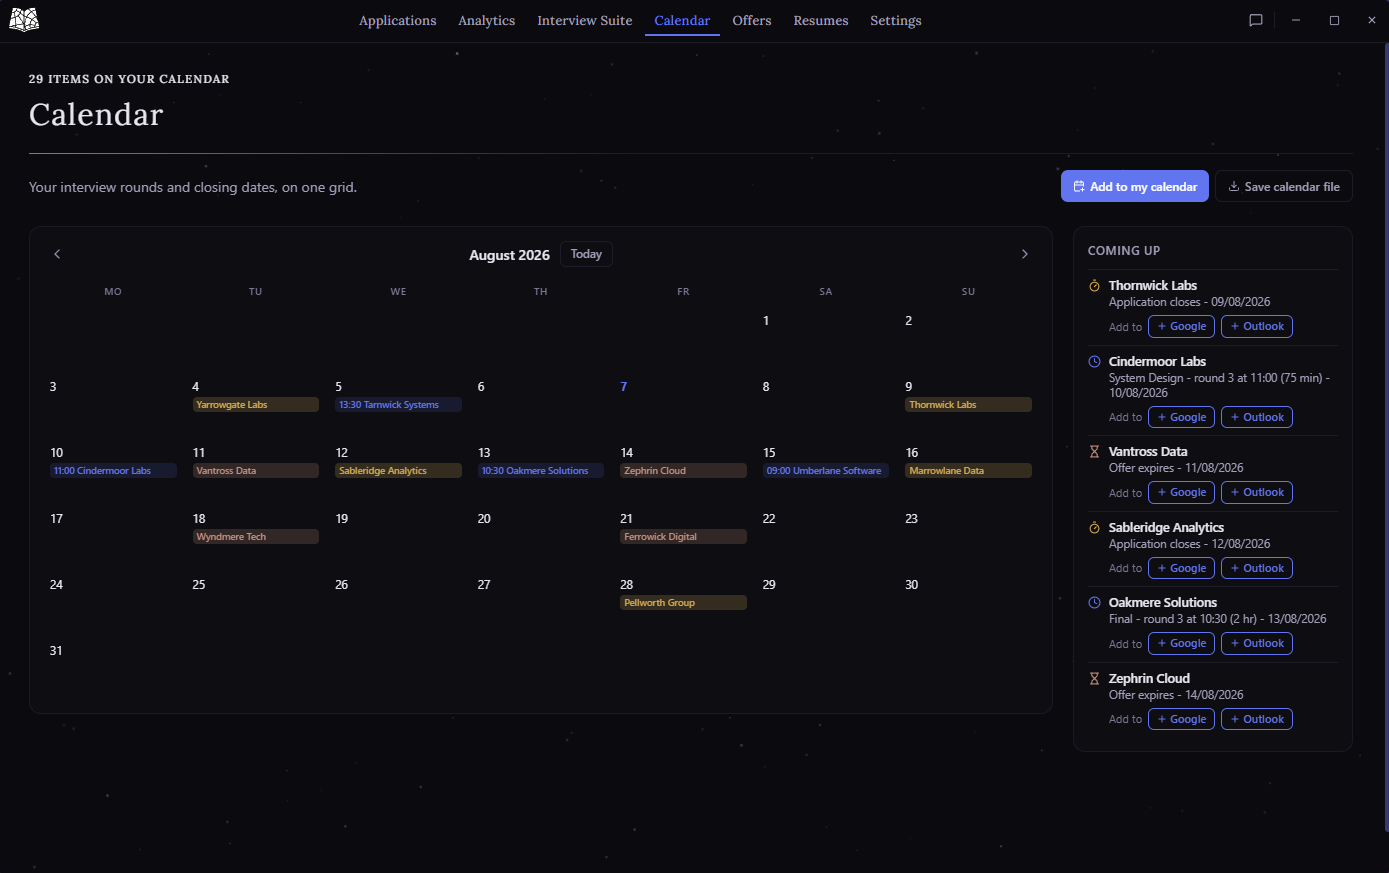Screen dimensions: 1389x873
Task: Click the clock icon beside Oakmere Solutions
Action: pos(1094,603)
